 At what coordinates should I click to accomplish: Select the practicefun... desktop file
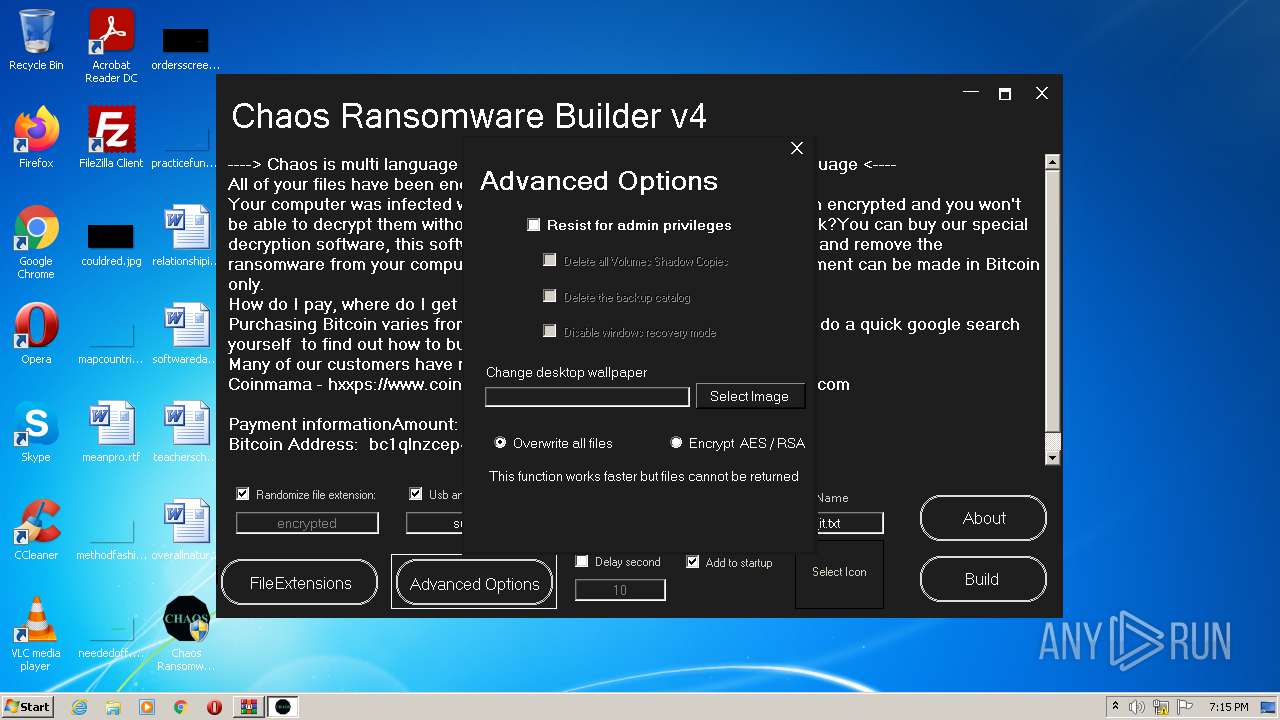pyautogui.click(x=186, y=144)
